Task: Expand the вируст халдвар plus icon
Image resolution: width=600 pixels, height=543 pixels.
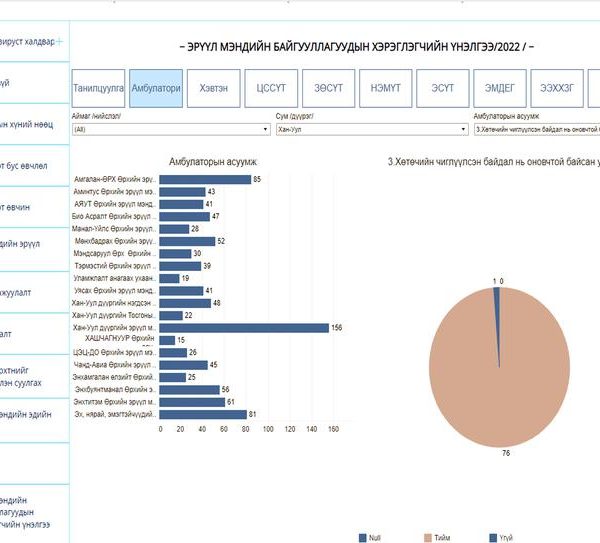Action: click(x=60, y=41)
